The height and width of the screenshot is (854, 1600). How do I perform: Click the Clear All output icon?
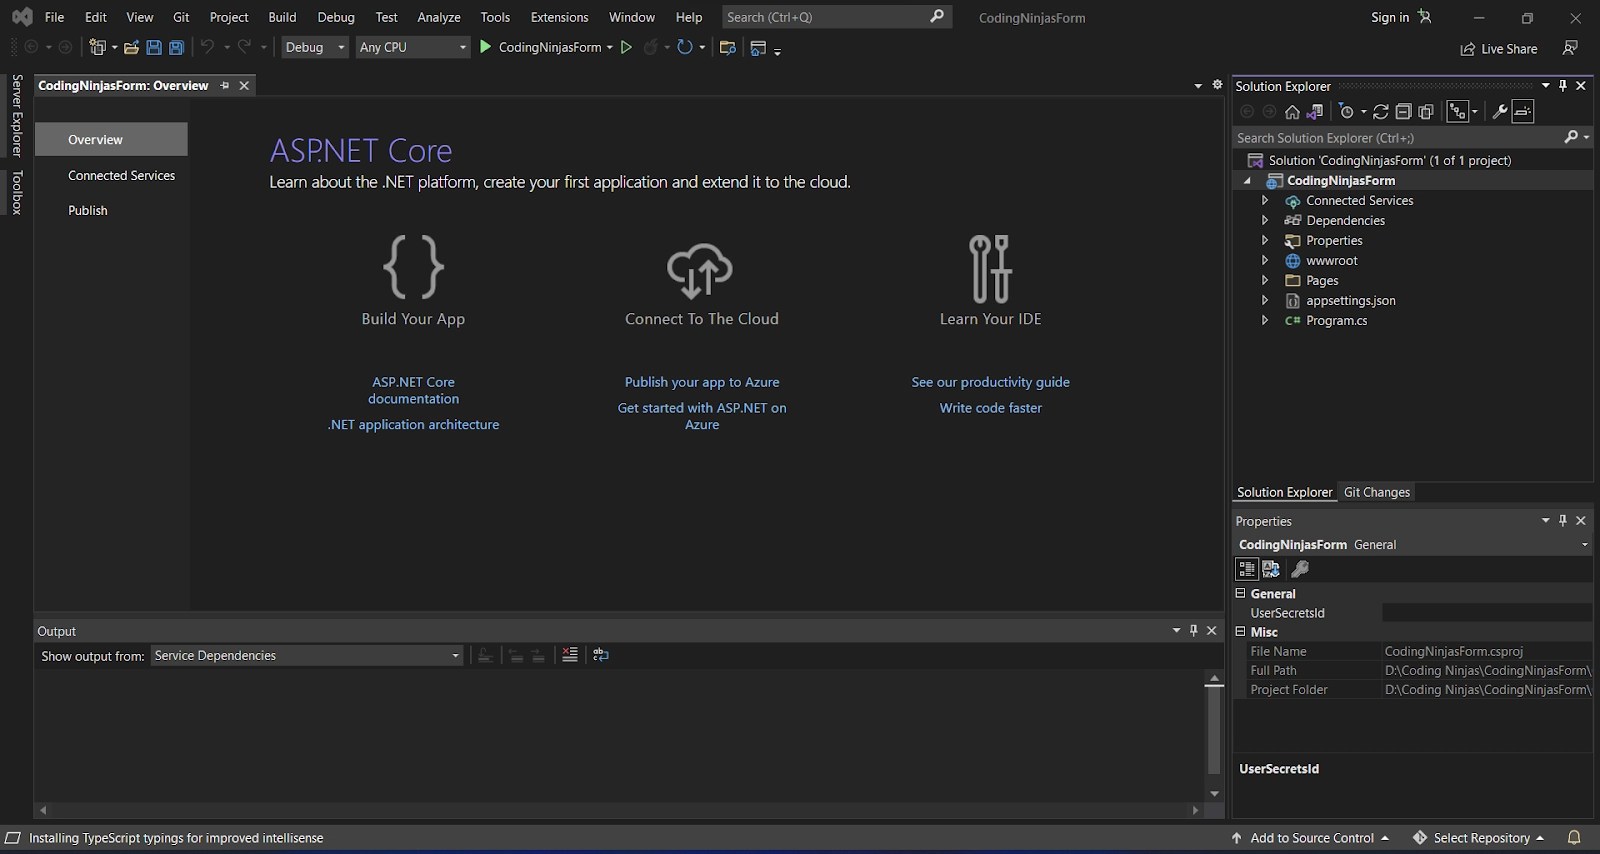[570, 655]
